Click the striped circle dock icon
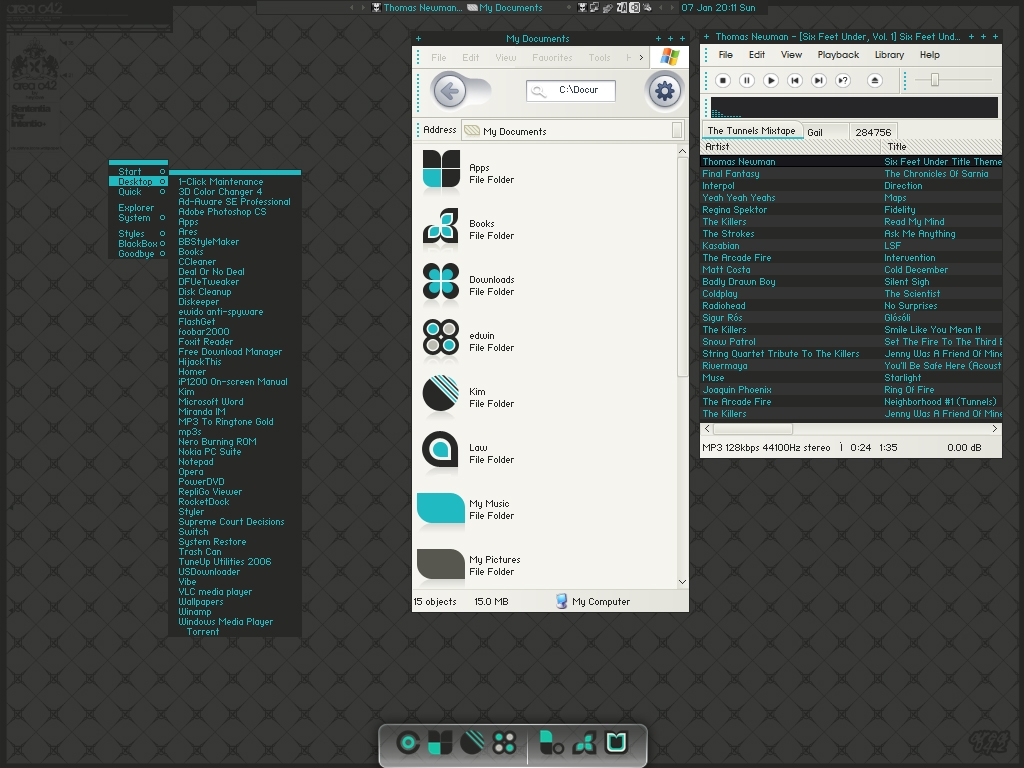 (472, 743)
